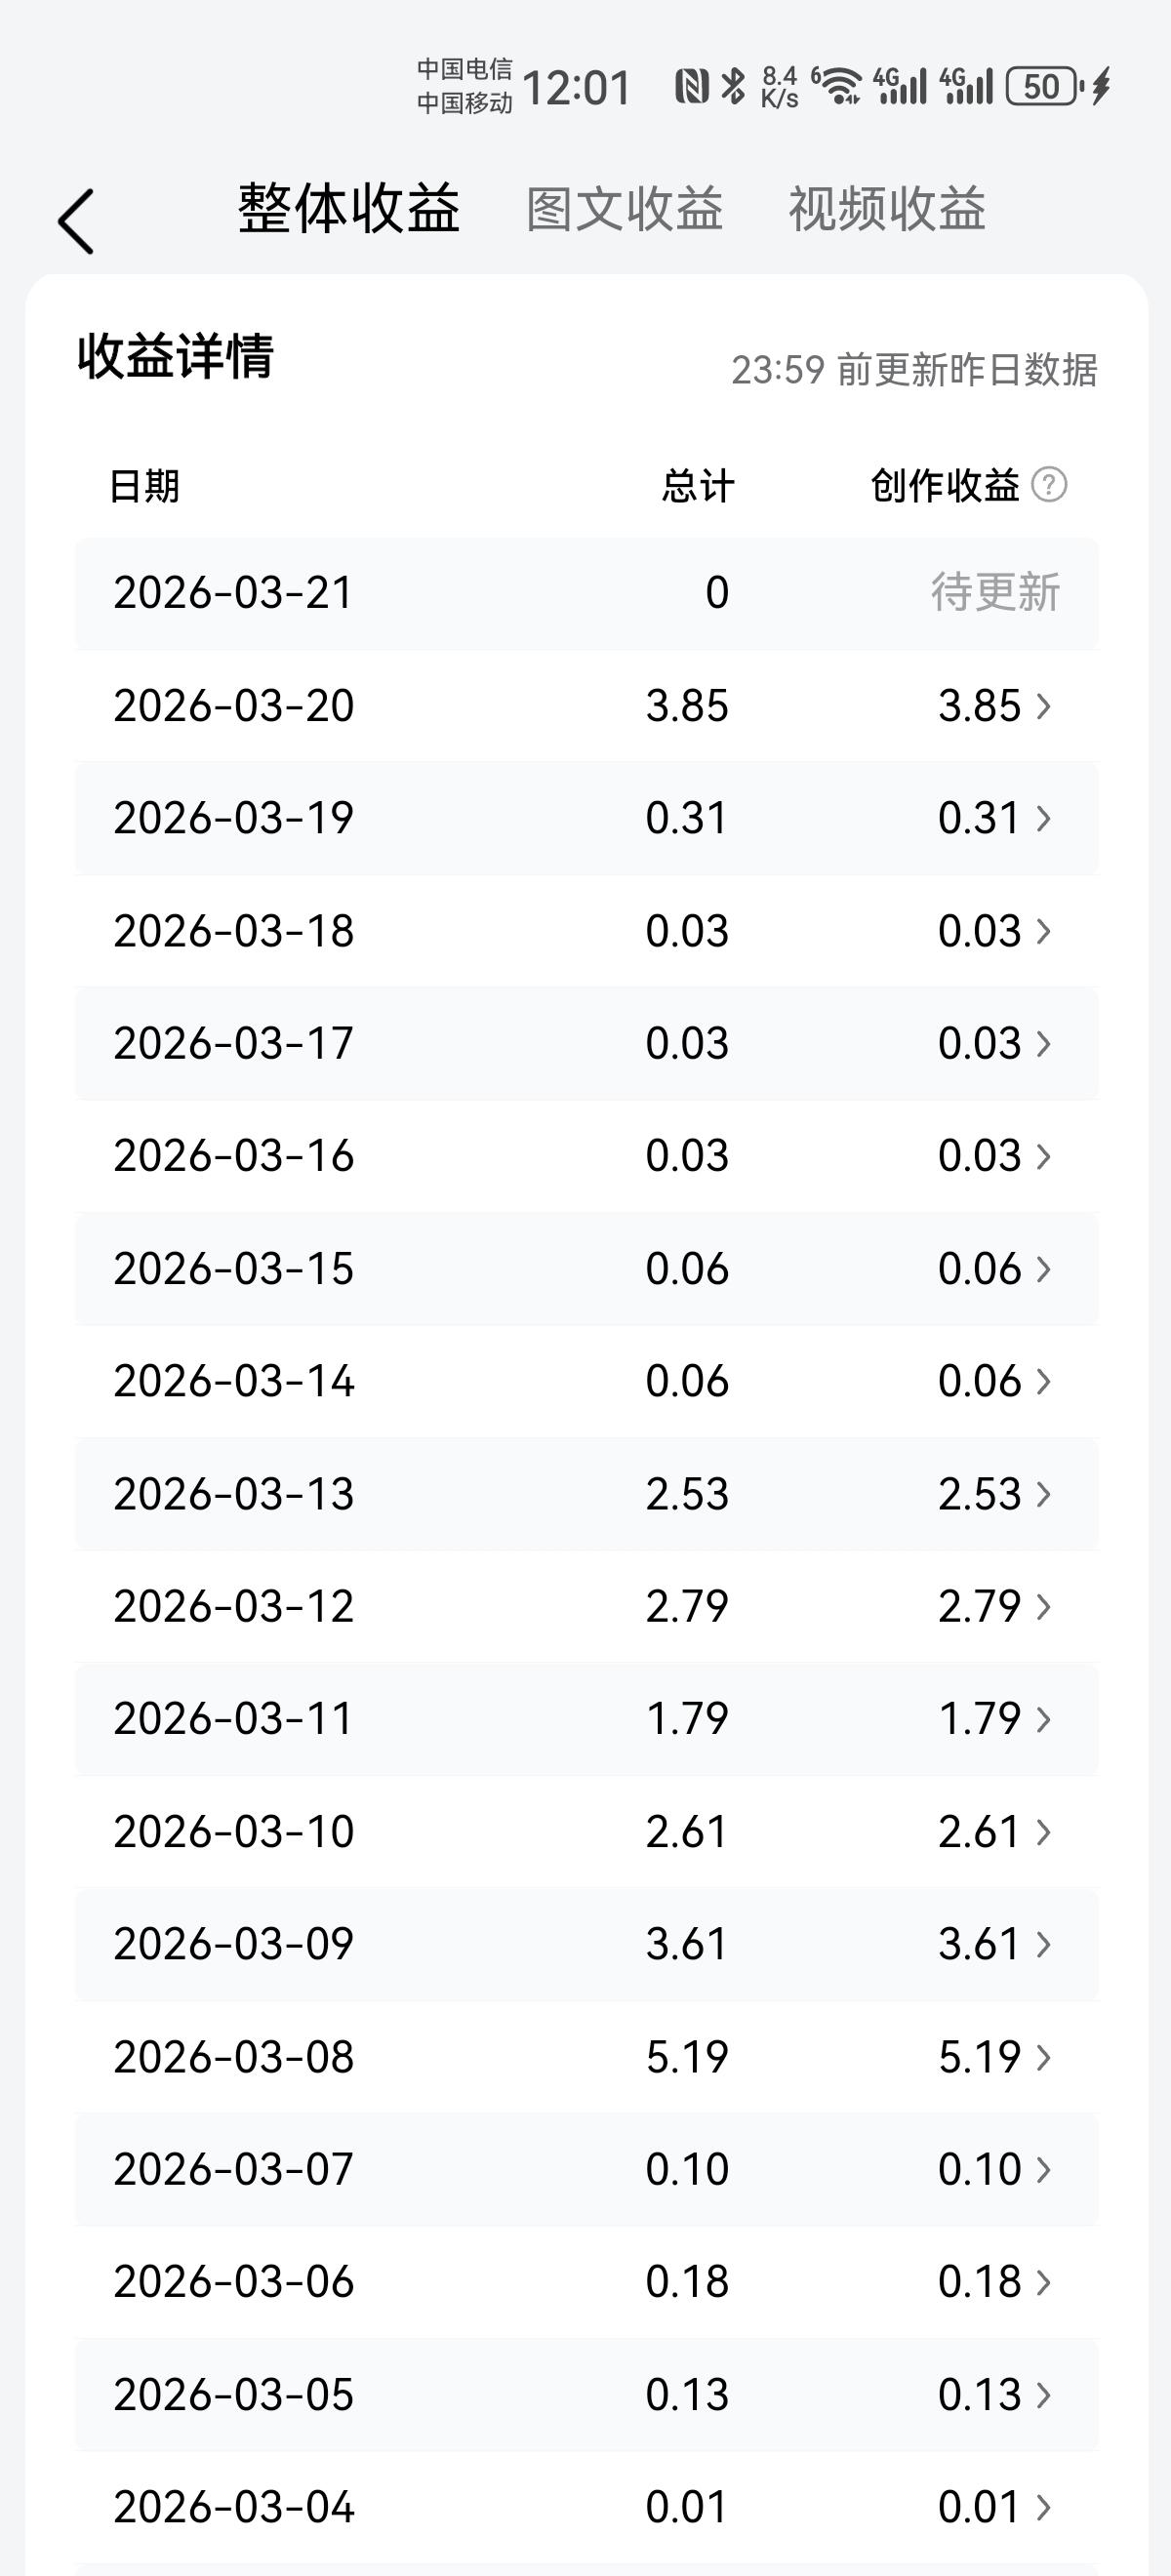The height and width of the screenshot is (2576, 1171).
Task: Tap the Wi-Fi signal status icon
Action: click(x=837, y=86)
